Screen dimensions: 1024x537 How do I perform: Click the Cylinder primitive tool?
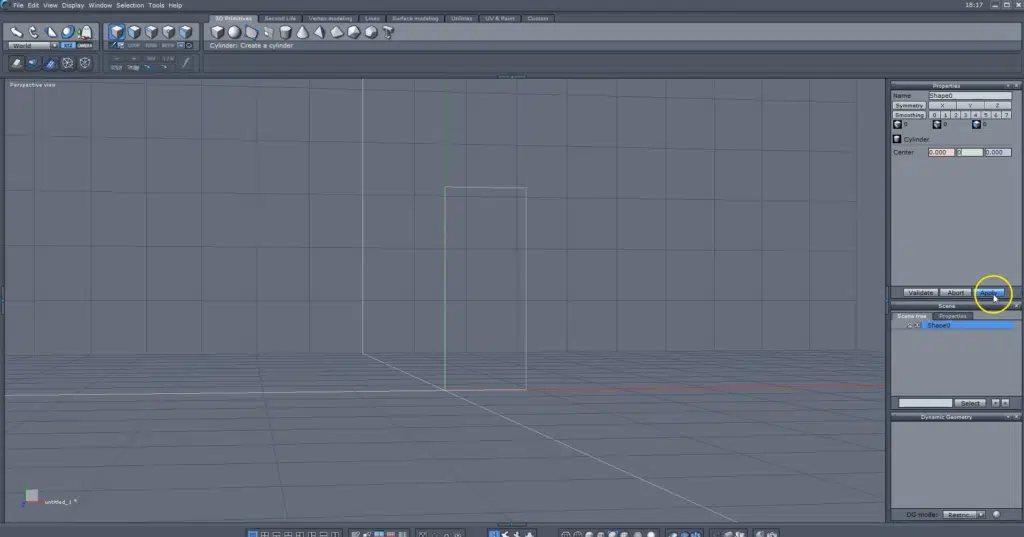click(286, 32)
